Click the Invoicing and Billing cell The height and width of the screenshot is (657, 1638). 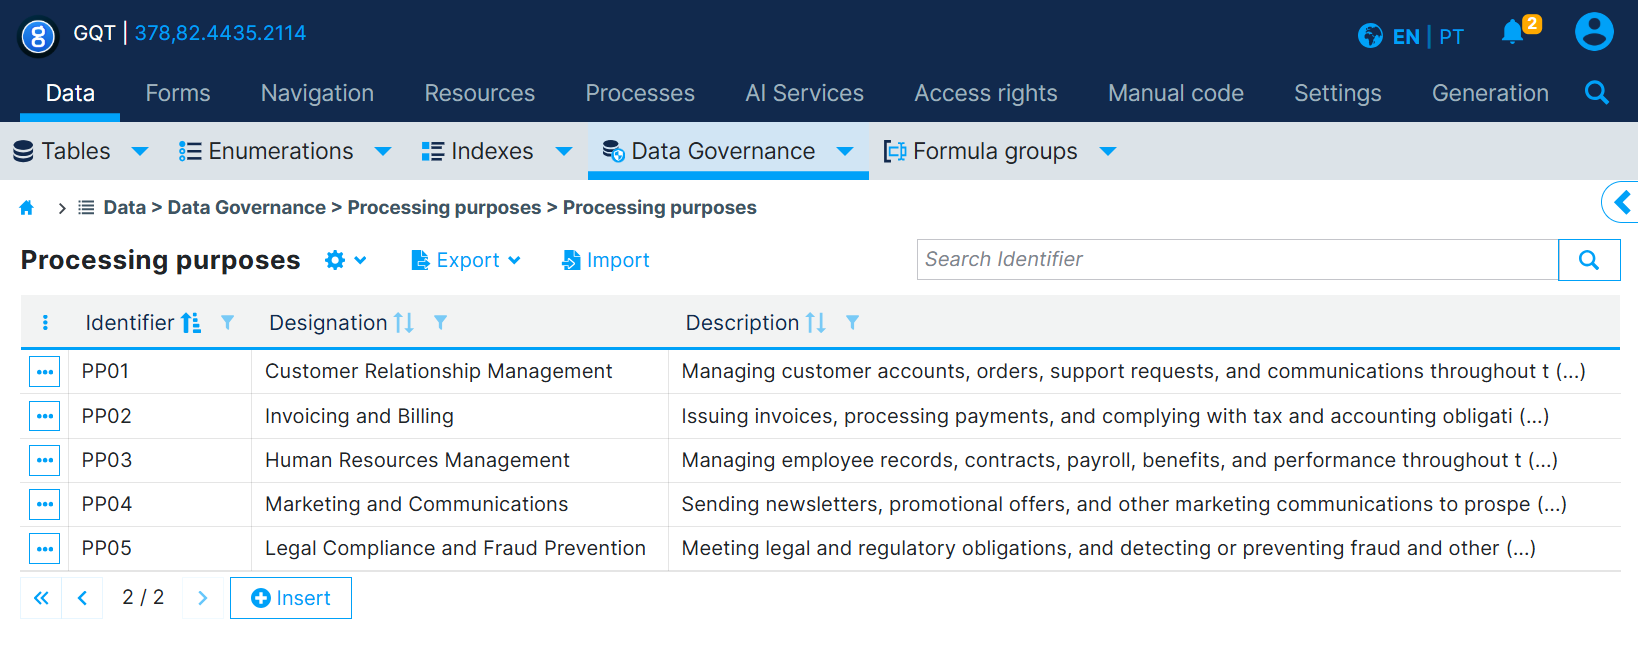coord(460,416)
